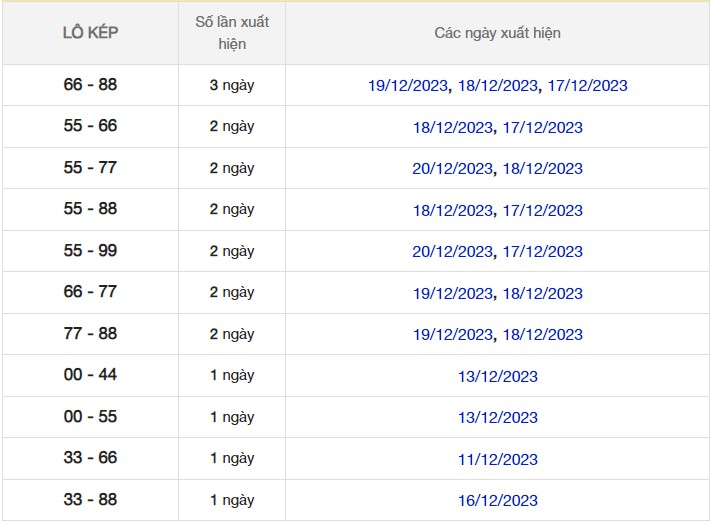
Task: Open 18/12/2023 link in 77 - 88 row
Action: pos(542,335)
